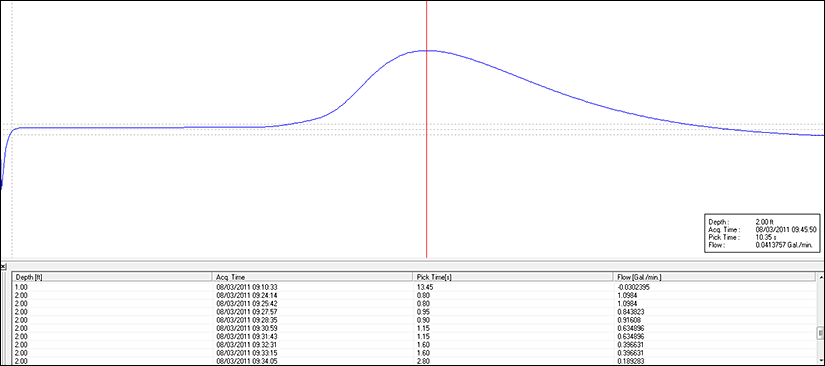Select acquisition time 08/03/2011 09:30:59
Image resolution: width=825 pixels, height=366 pixels.
click(x=247, y=328)
